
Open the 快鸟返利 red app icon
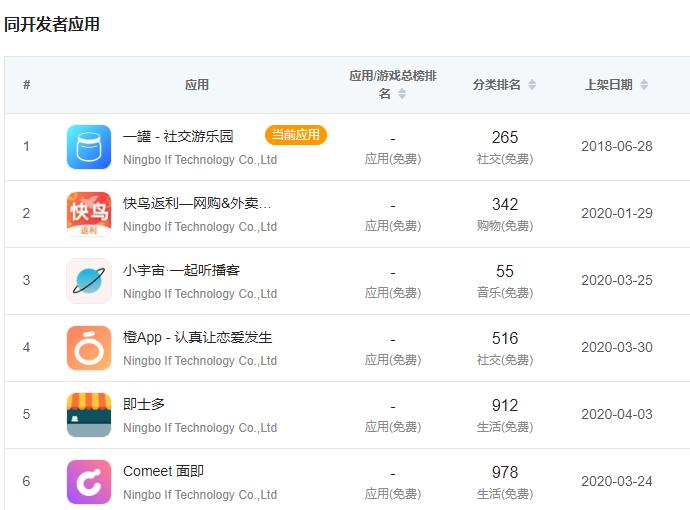[x=89, y=214]
